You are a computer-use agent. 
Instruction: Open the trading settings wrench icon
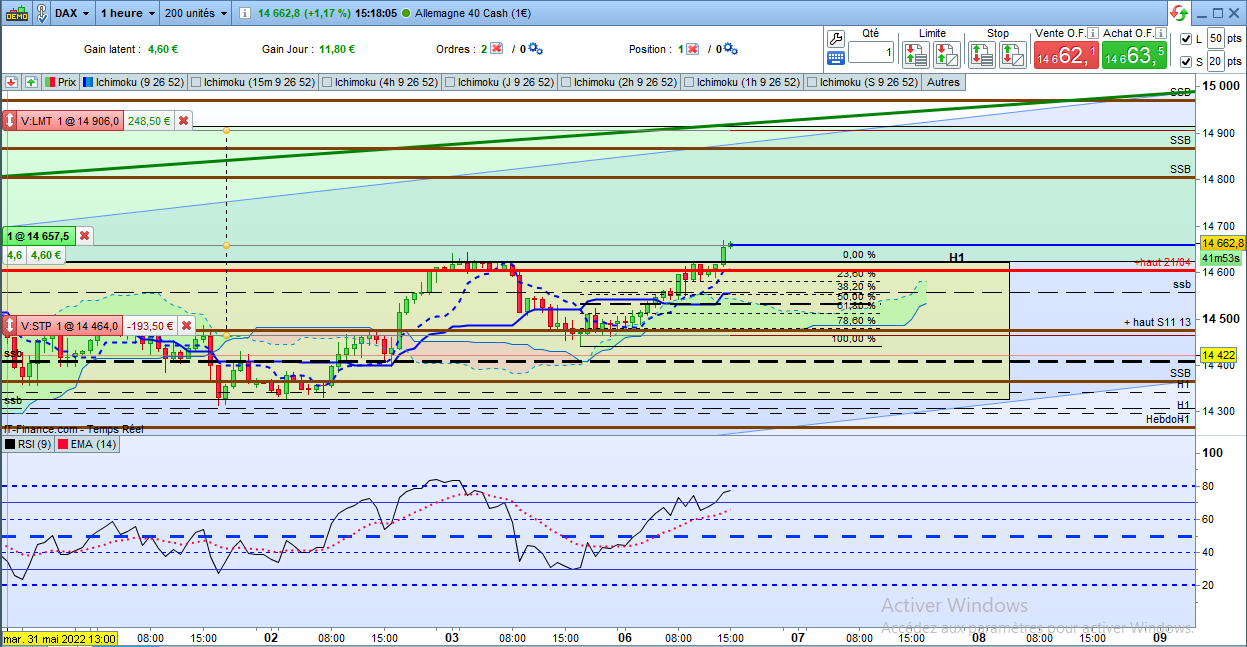click(x=836, y=38)
